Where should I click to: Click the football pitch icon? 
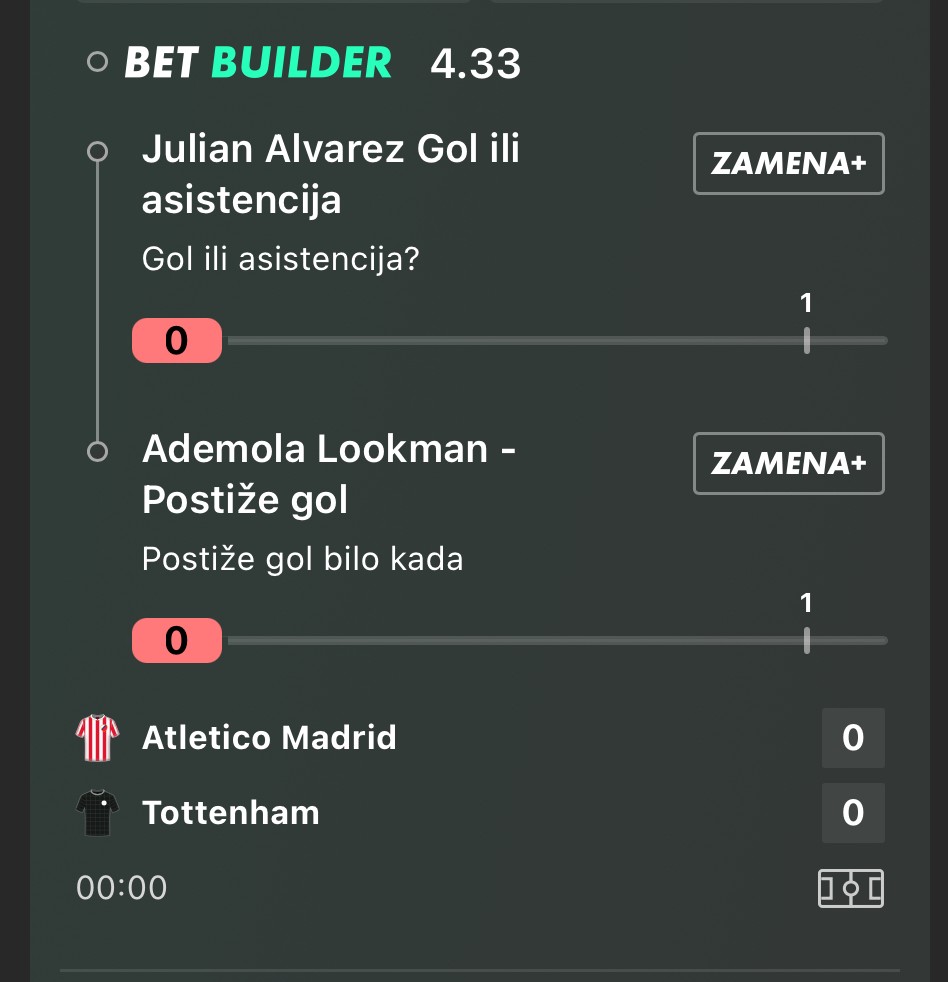[851, 888]
